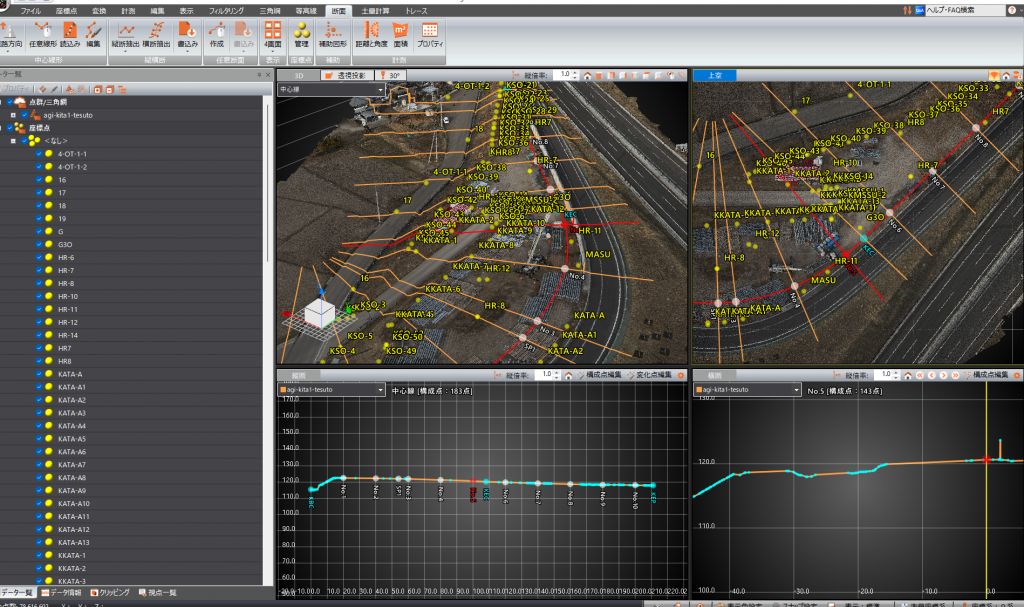Click the ヘルプ・FAQ検索 search field

coord(965,10)
